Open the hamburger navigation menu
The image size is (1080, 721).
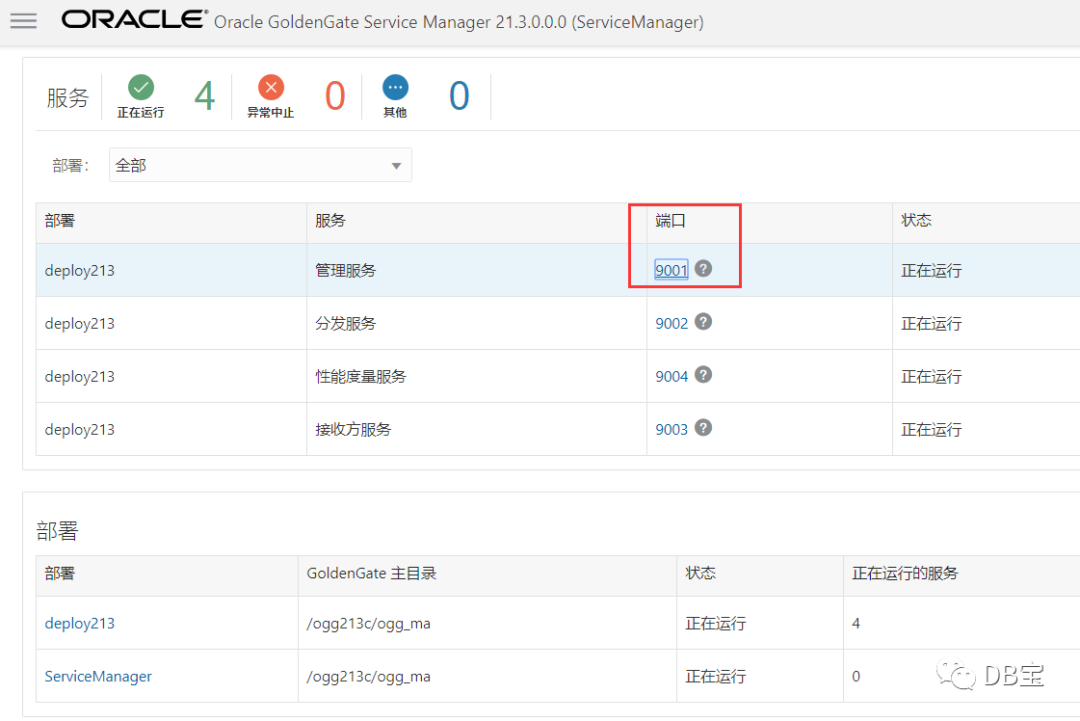click(23, 21)
